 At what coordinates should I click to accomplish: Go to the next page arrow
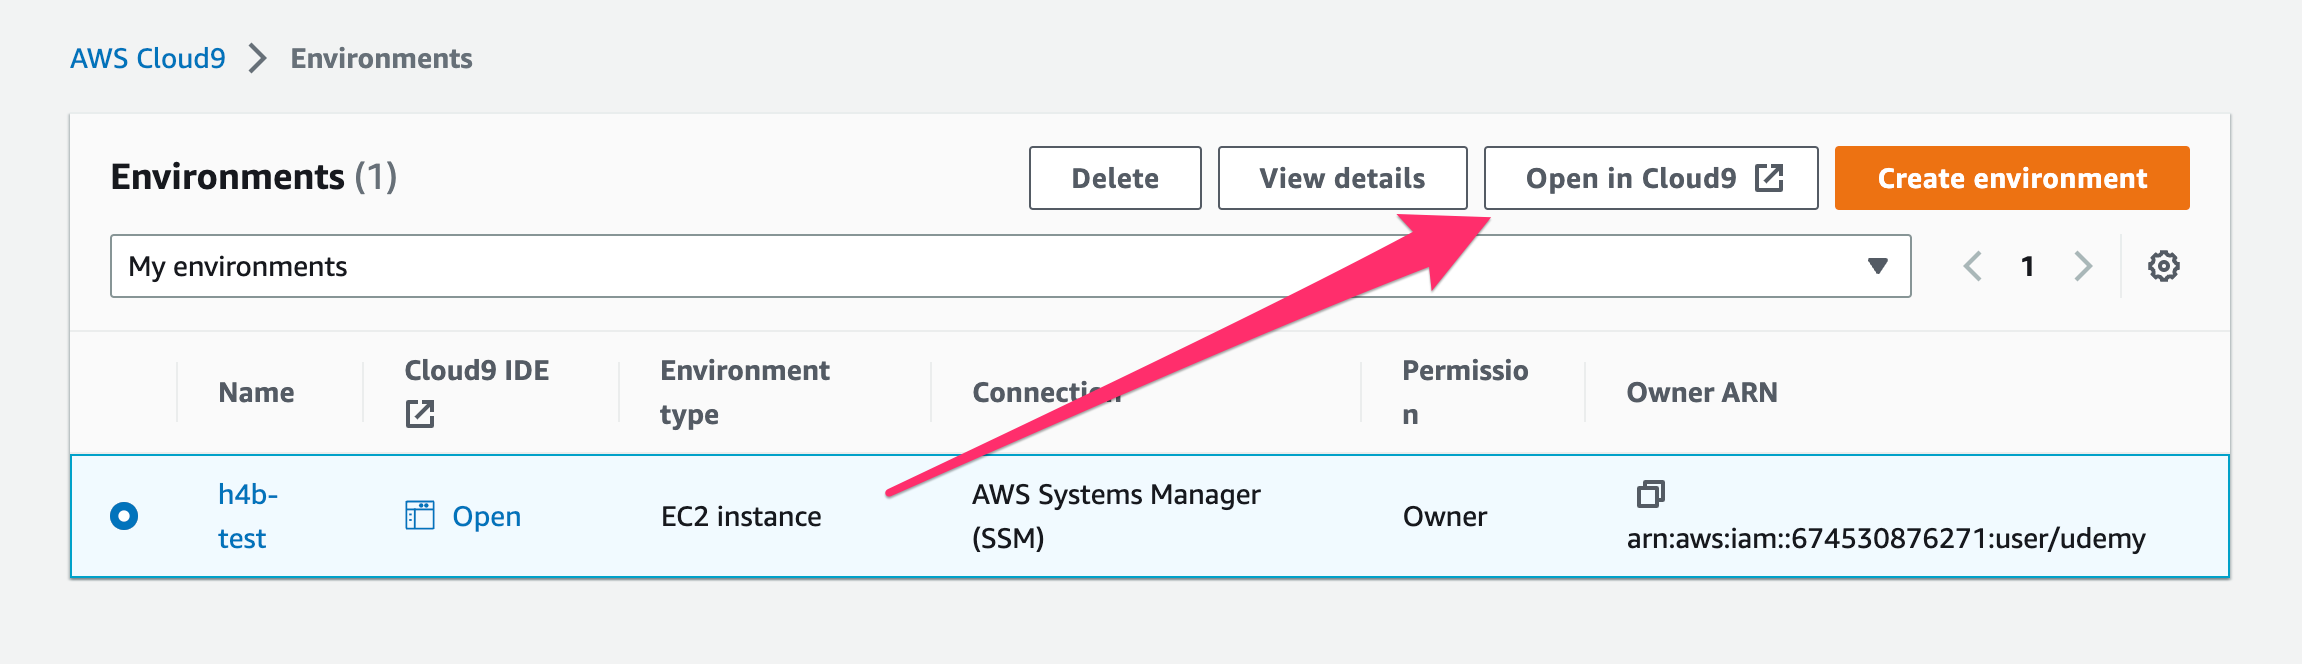pyautogui.click(x=2083, y=266)
